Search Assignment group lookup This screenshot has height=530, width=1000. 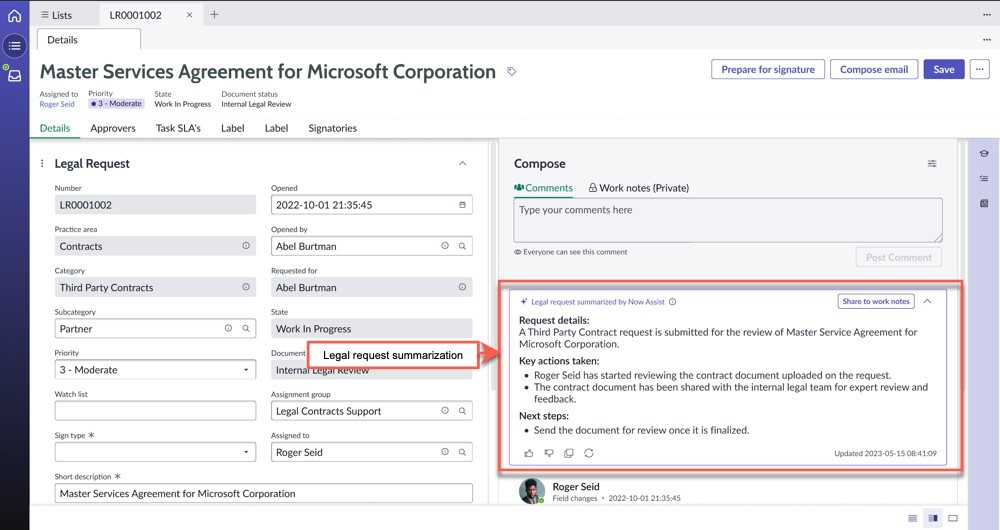tap(462, 411)
